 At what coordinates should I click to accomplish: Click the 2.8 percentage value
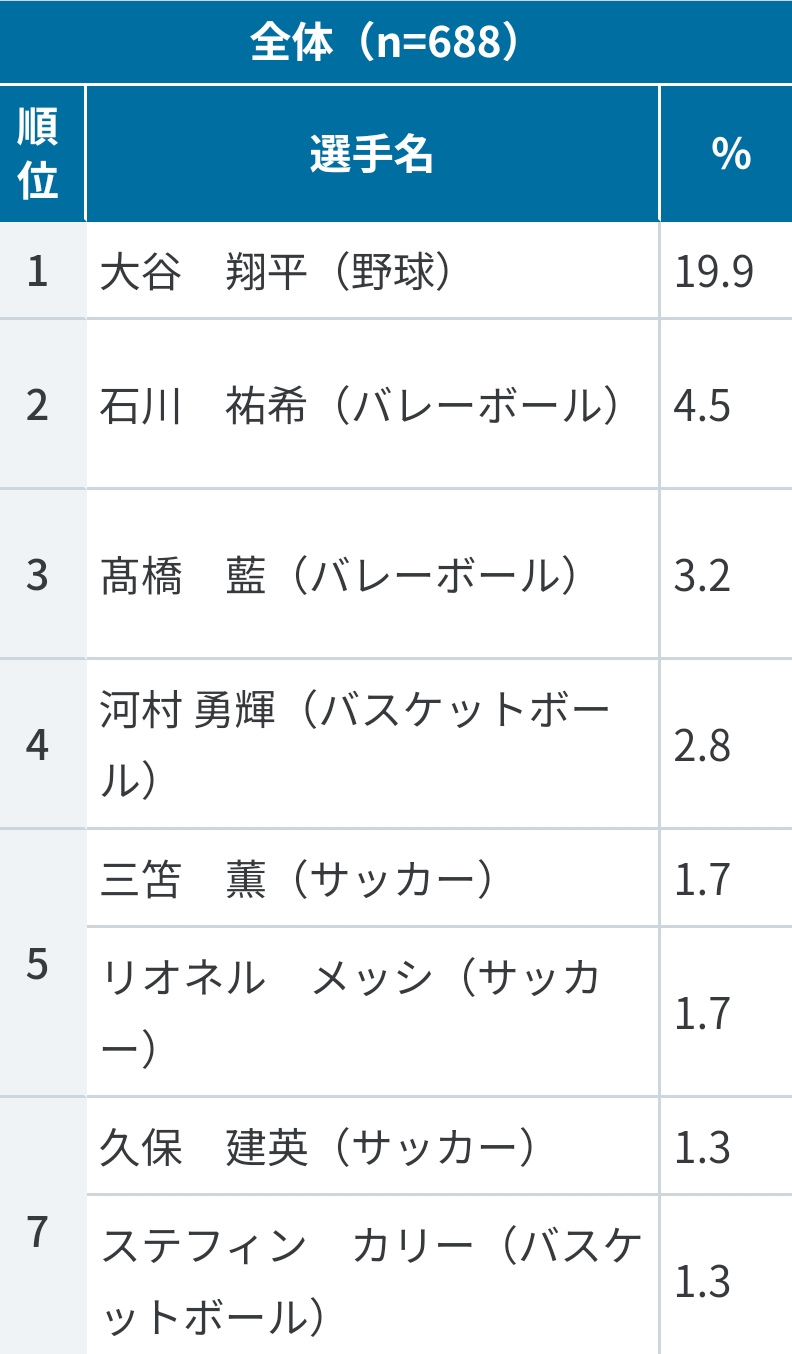click(x=726, y=744)
